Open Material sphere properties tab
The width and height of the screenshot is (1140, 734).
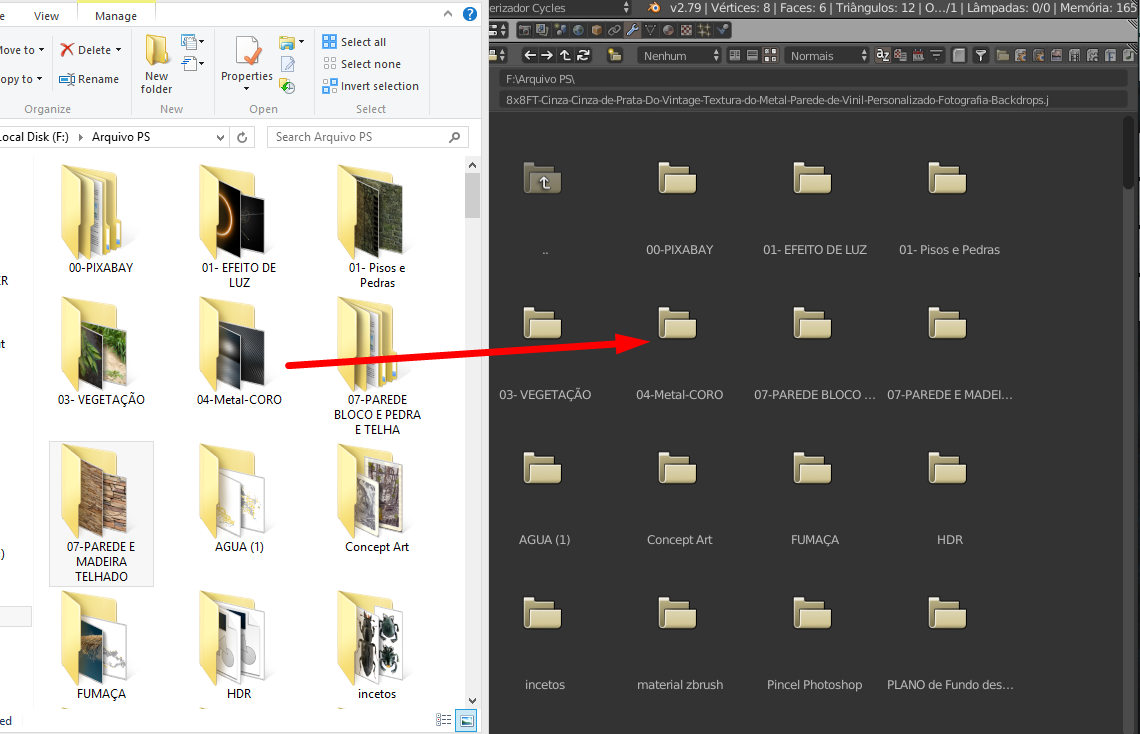coord(668,30)
